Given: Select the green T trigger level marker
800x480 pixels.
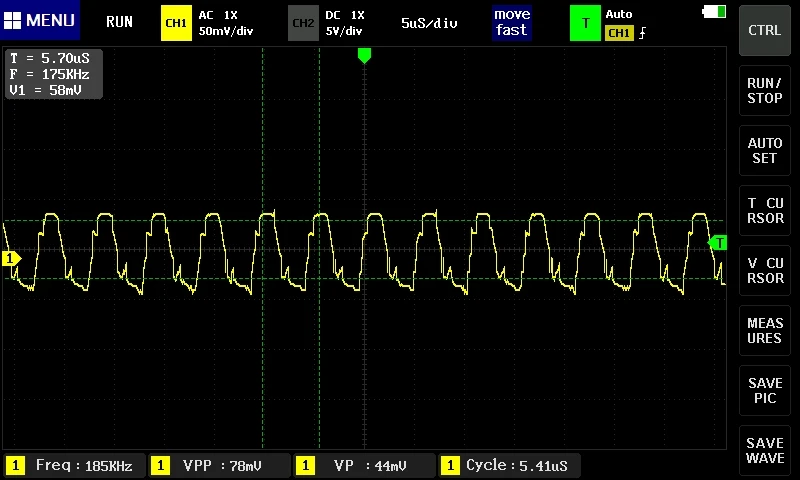Looking at the screenshot, I should (x=718, y=243).
